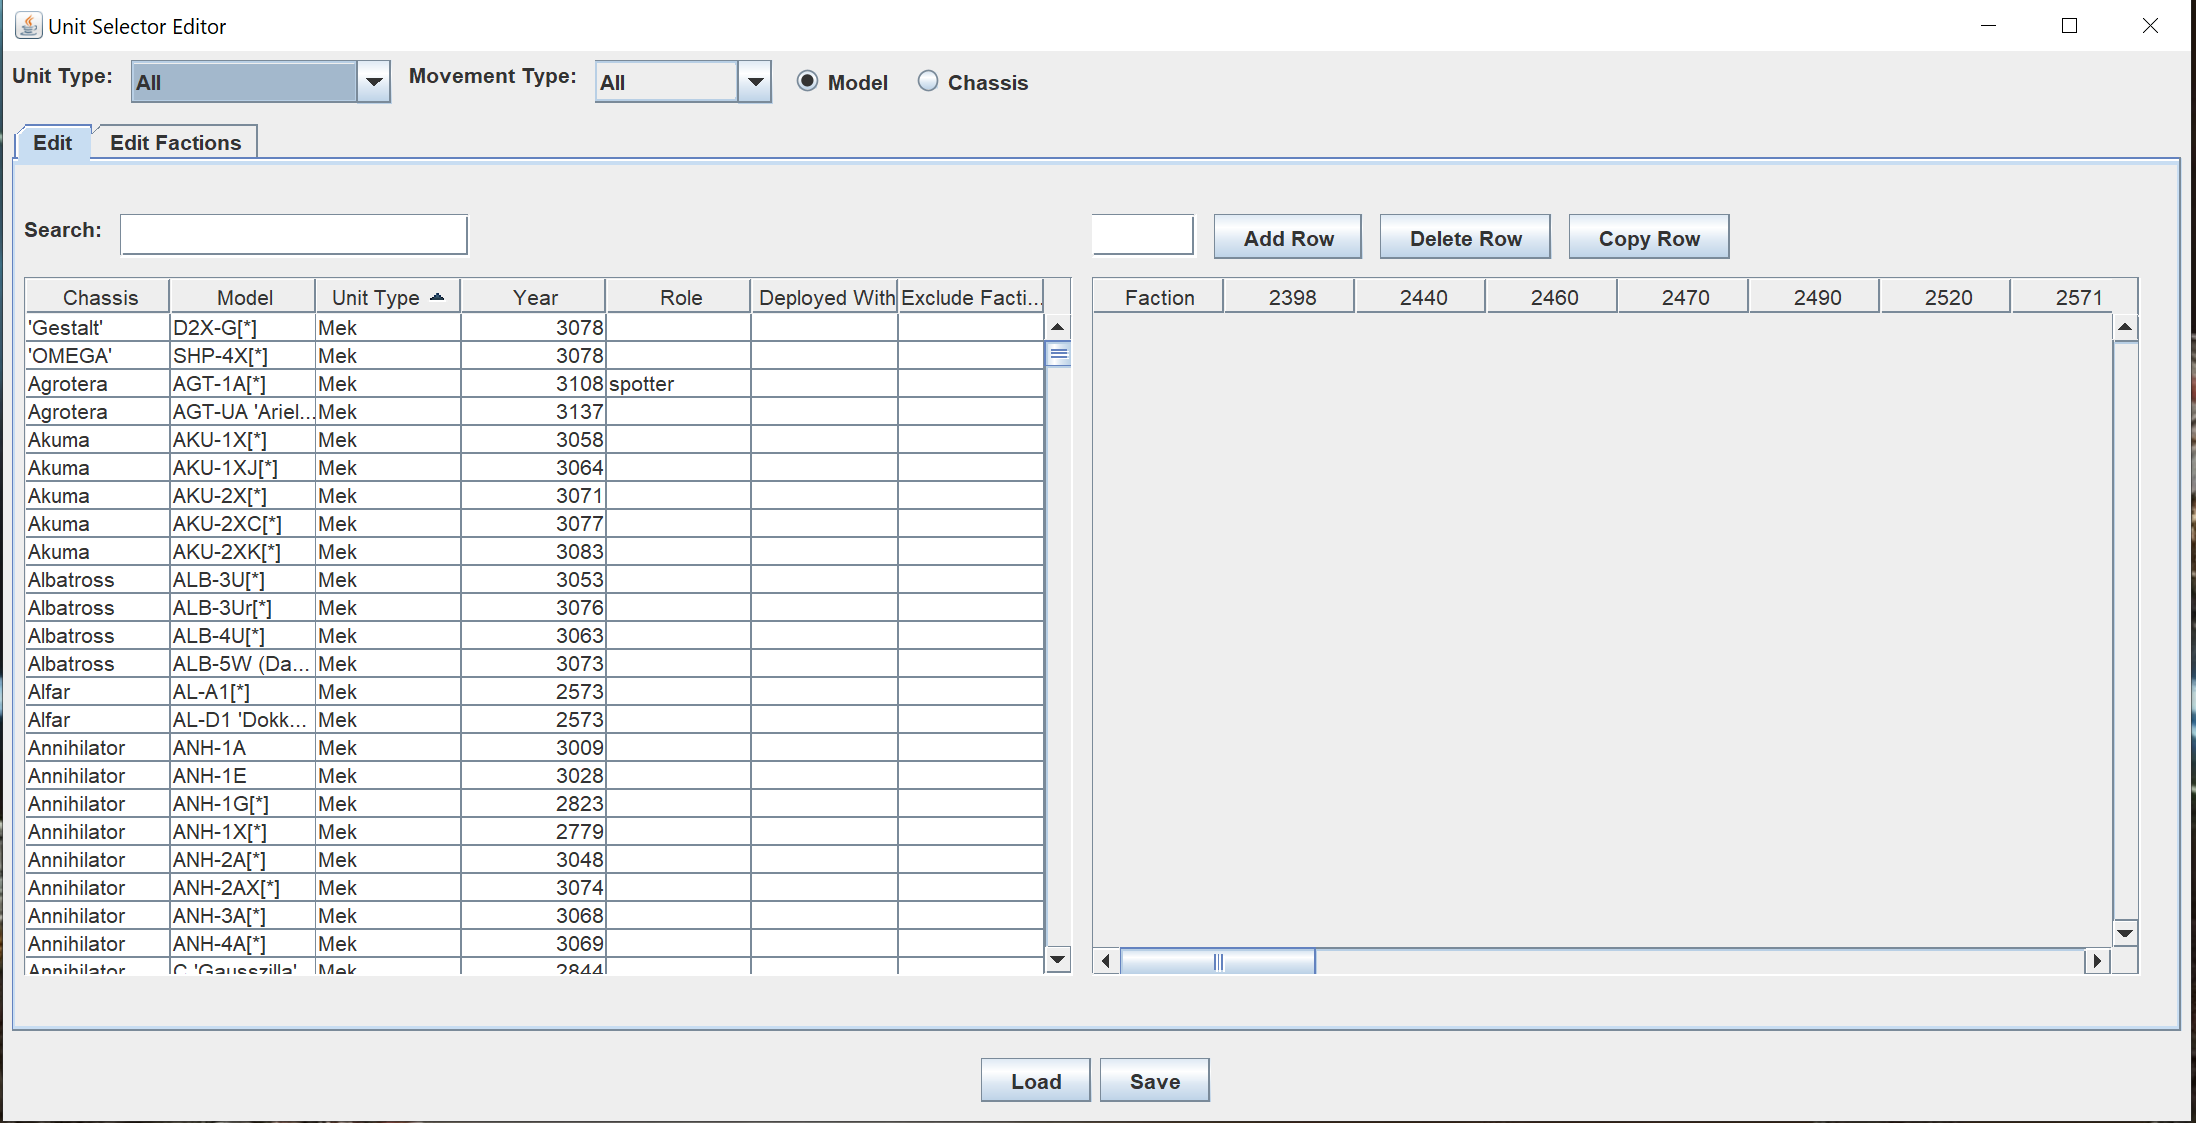Click the left arrow of horizontal scrollbar
This screenshot has width=2196, height=1123.
pos(1105,960)
